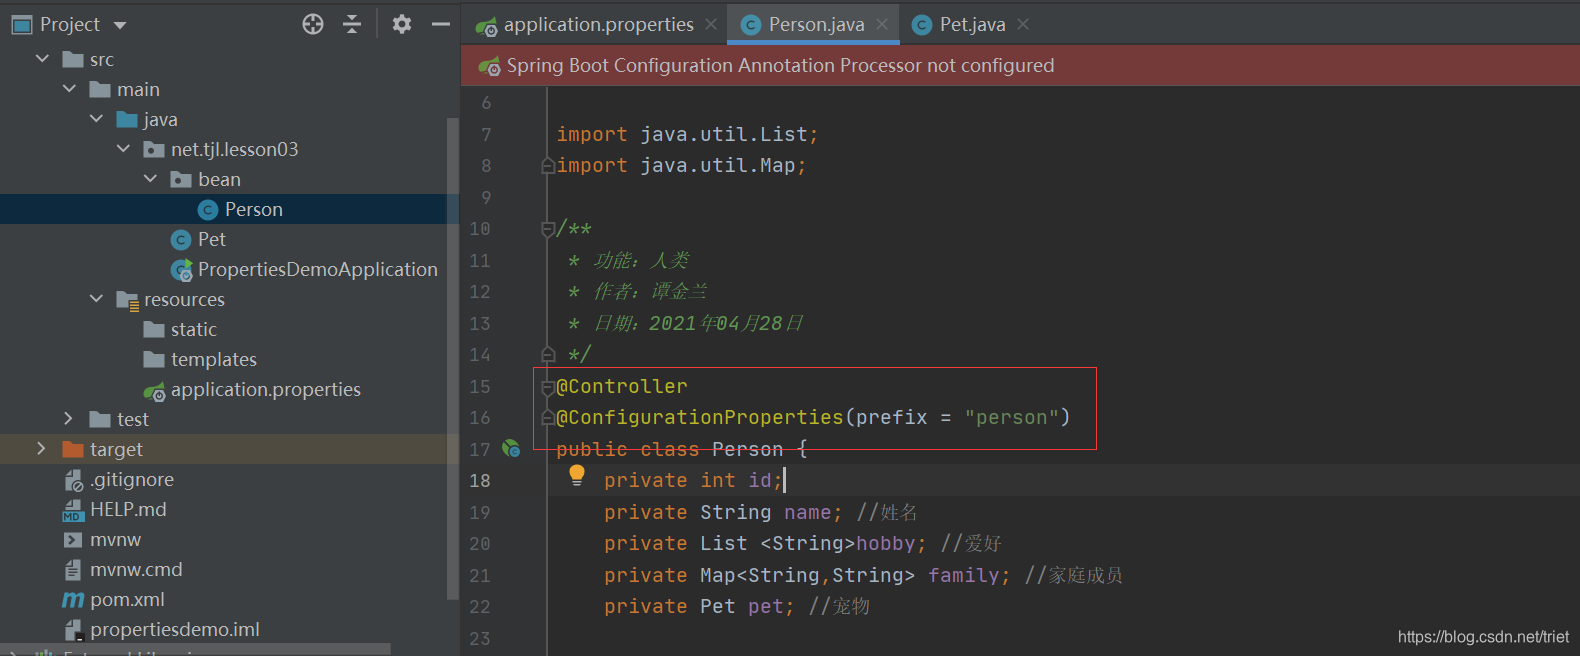Toggle the Javadoc comment fold marker on line 10
The height and width of the screenshot is (656, 1580).
point(548,229)
